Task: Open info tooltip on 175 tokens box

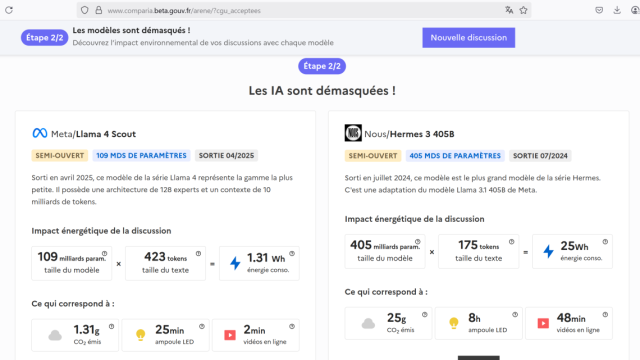Action: pos(511,242)
